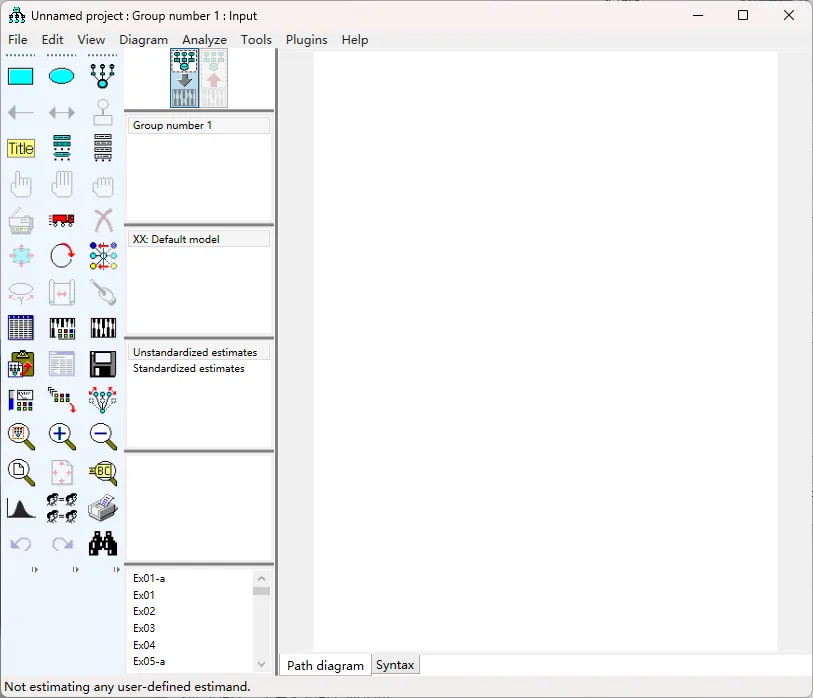Screen dimensions: 813x698
Task: Open Multiple-group analysis faces icon
Action: [62, 508]
